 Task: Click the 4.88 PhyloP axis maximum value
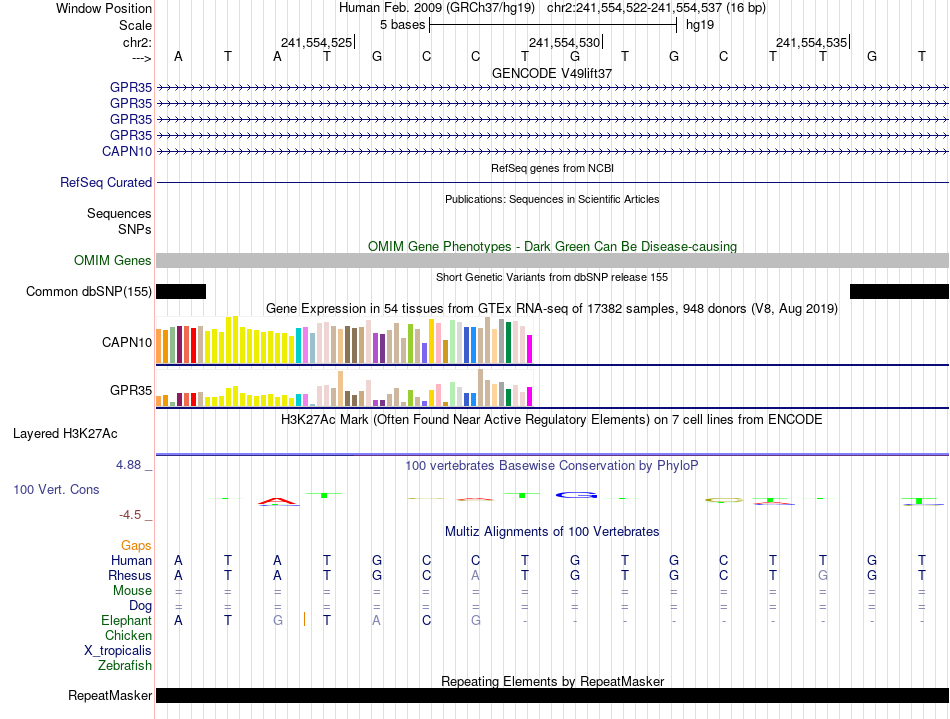point(128,465)
